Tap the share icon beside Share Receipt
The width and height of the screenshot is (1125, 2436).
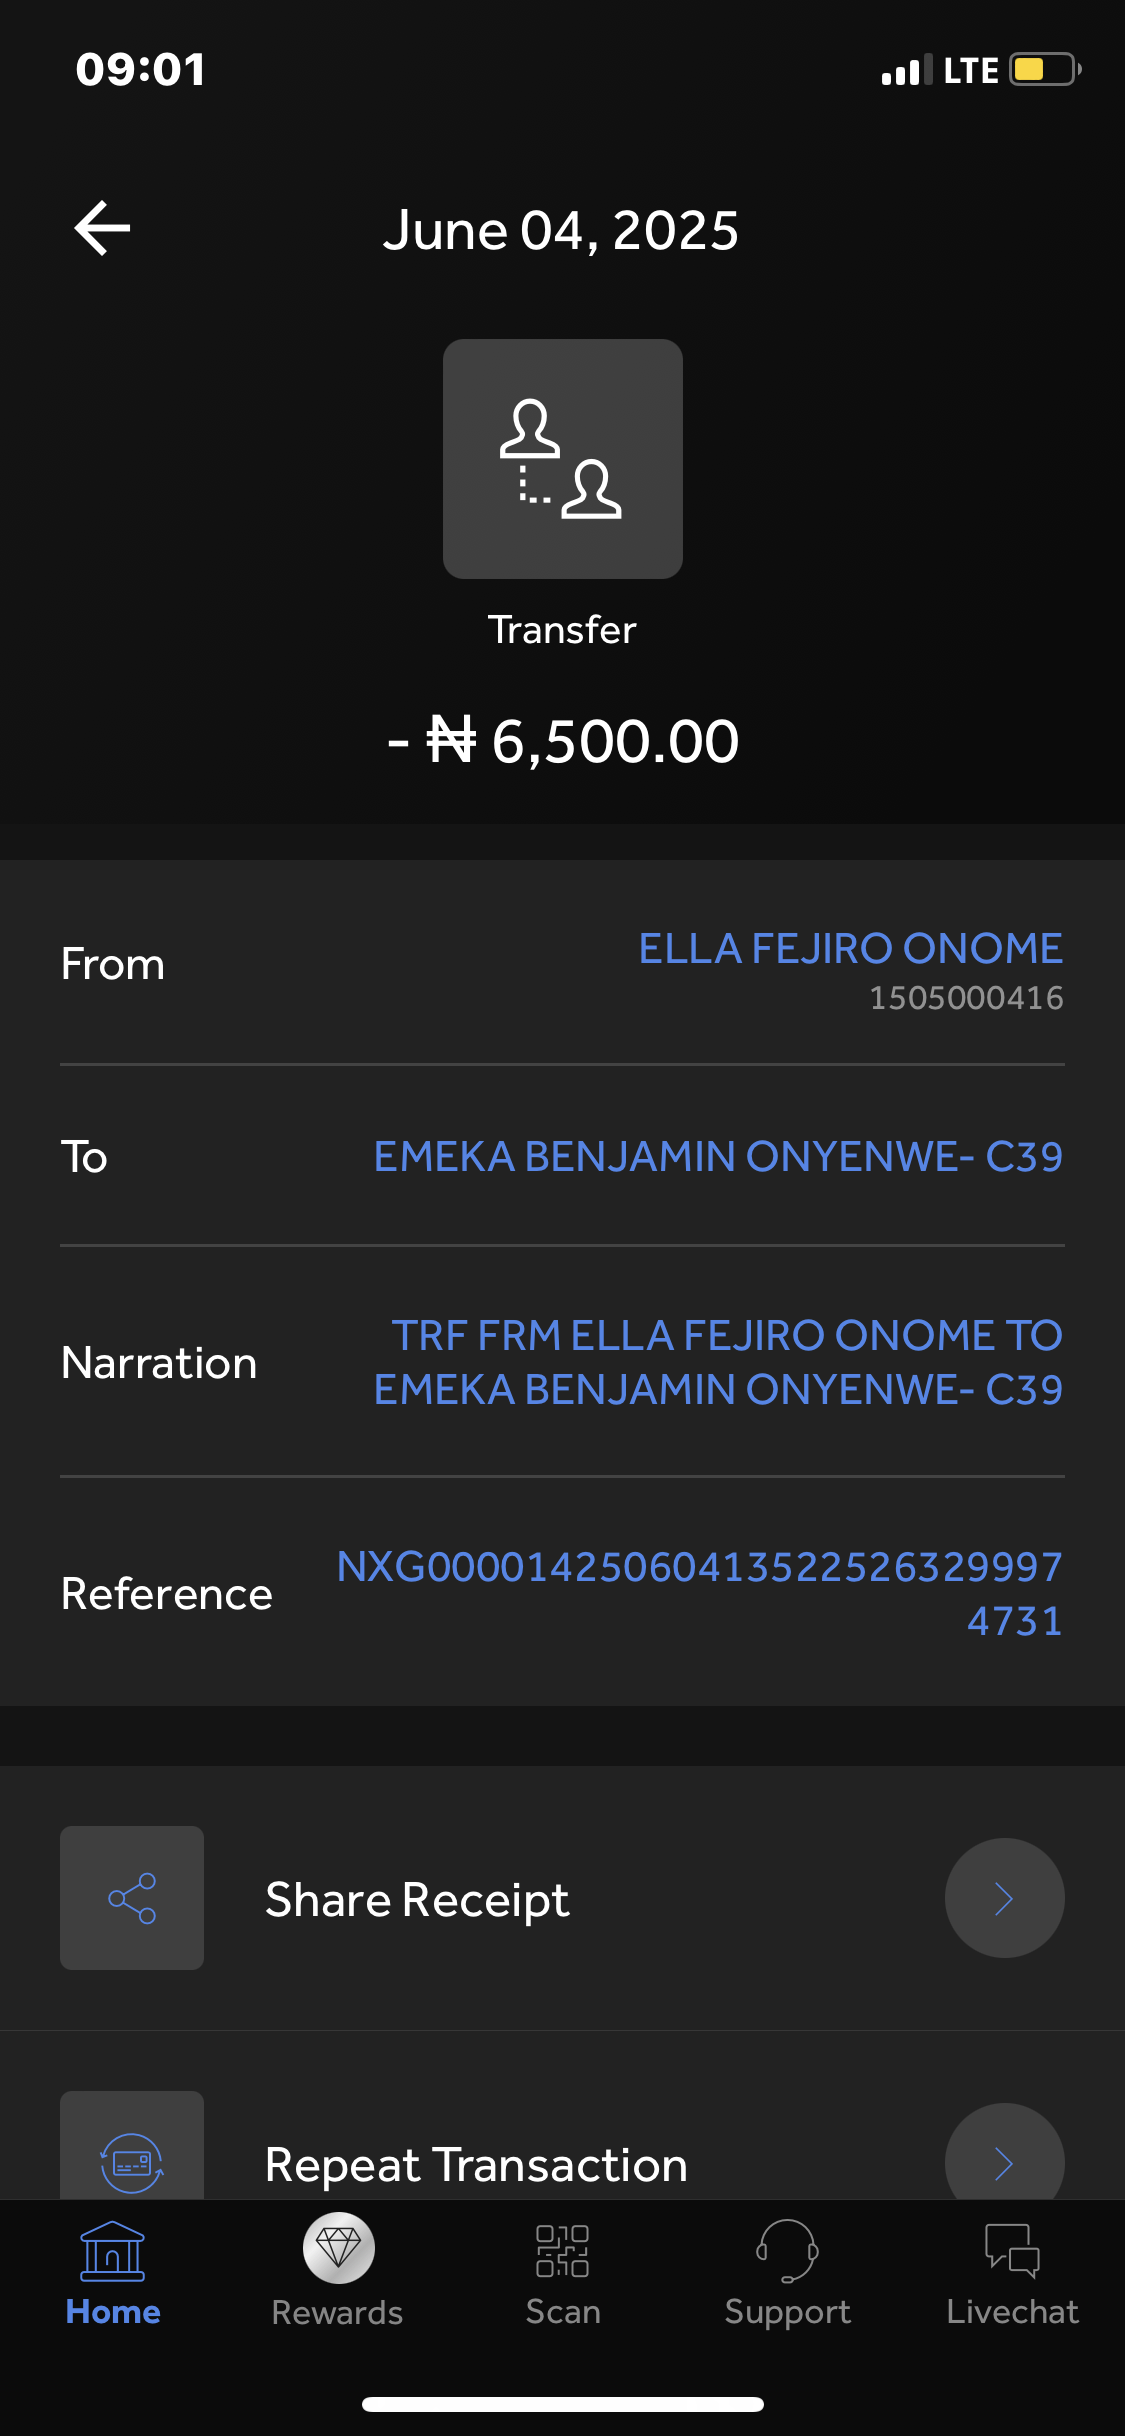click(132, 1898)
